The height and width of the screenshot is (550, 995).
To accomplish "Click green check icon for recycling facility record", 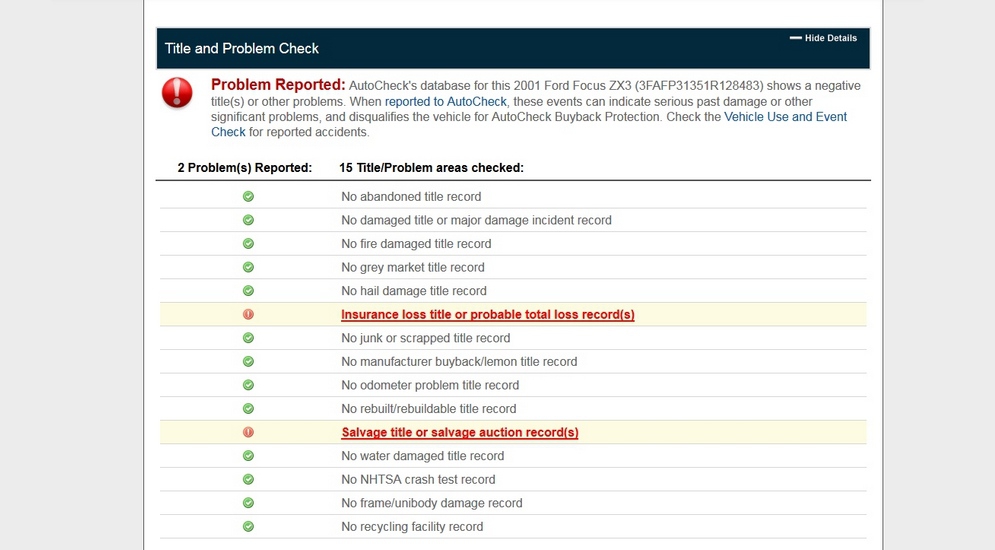I will click(x=248, y=527).
